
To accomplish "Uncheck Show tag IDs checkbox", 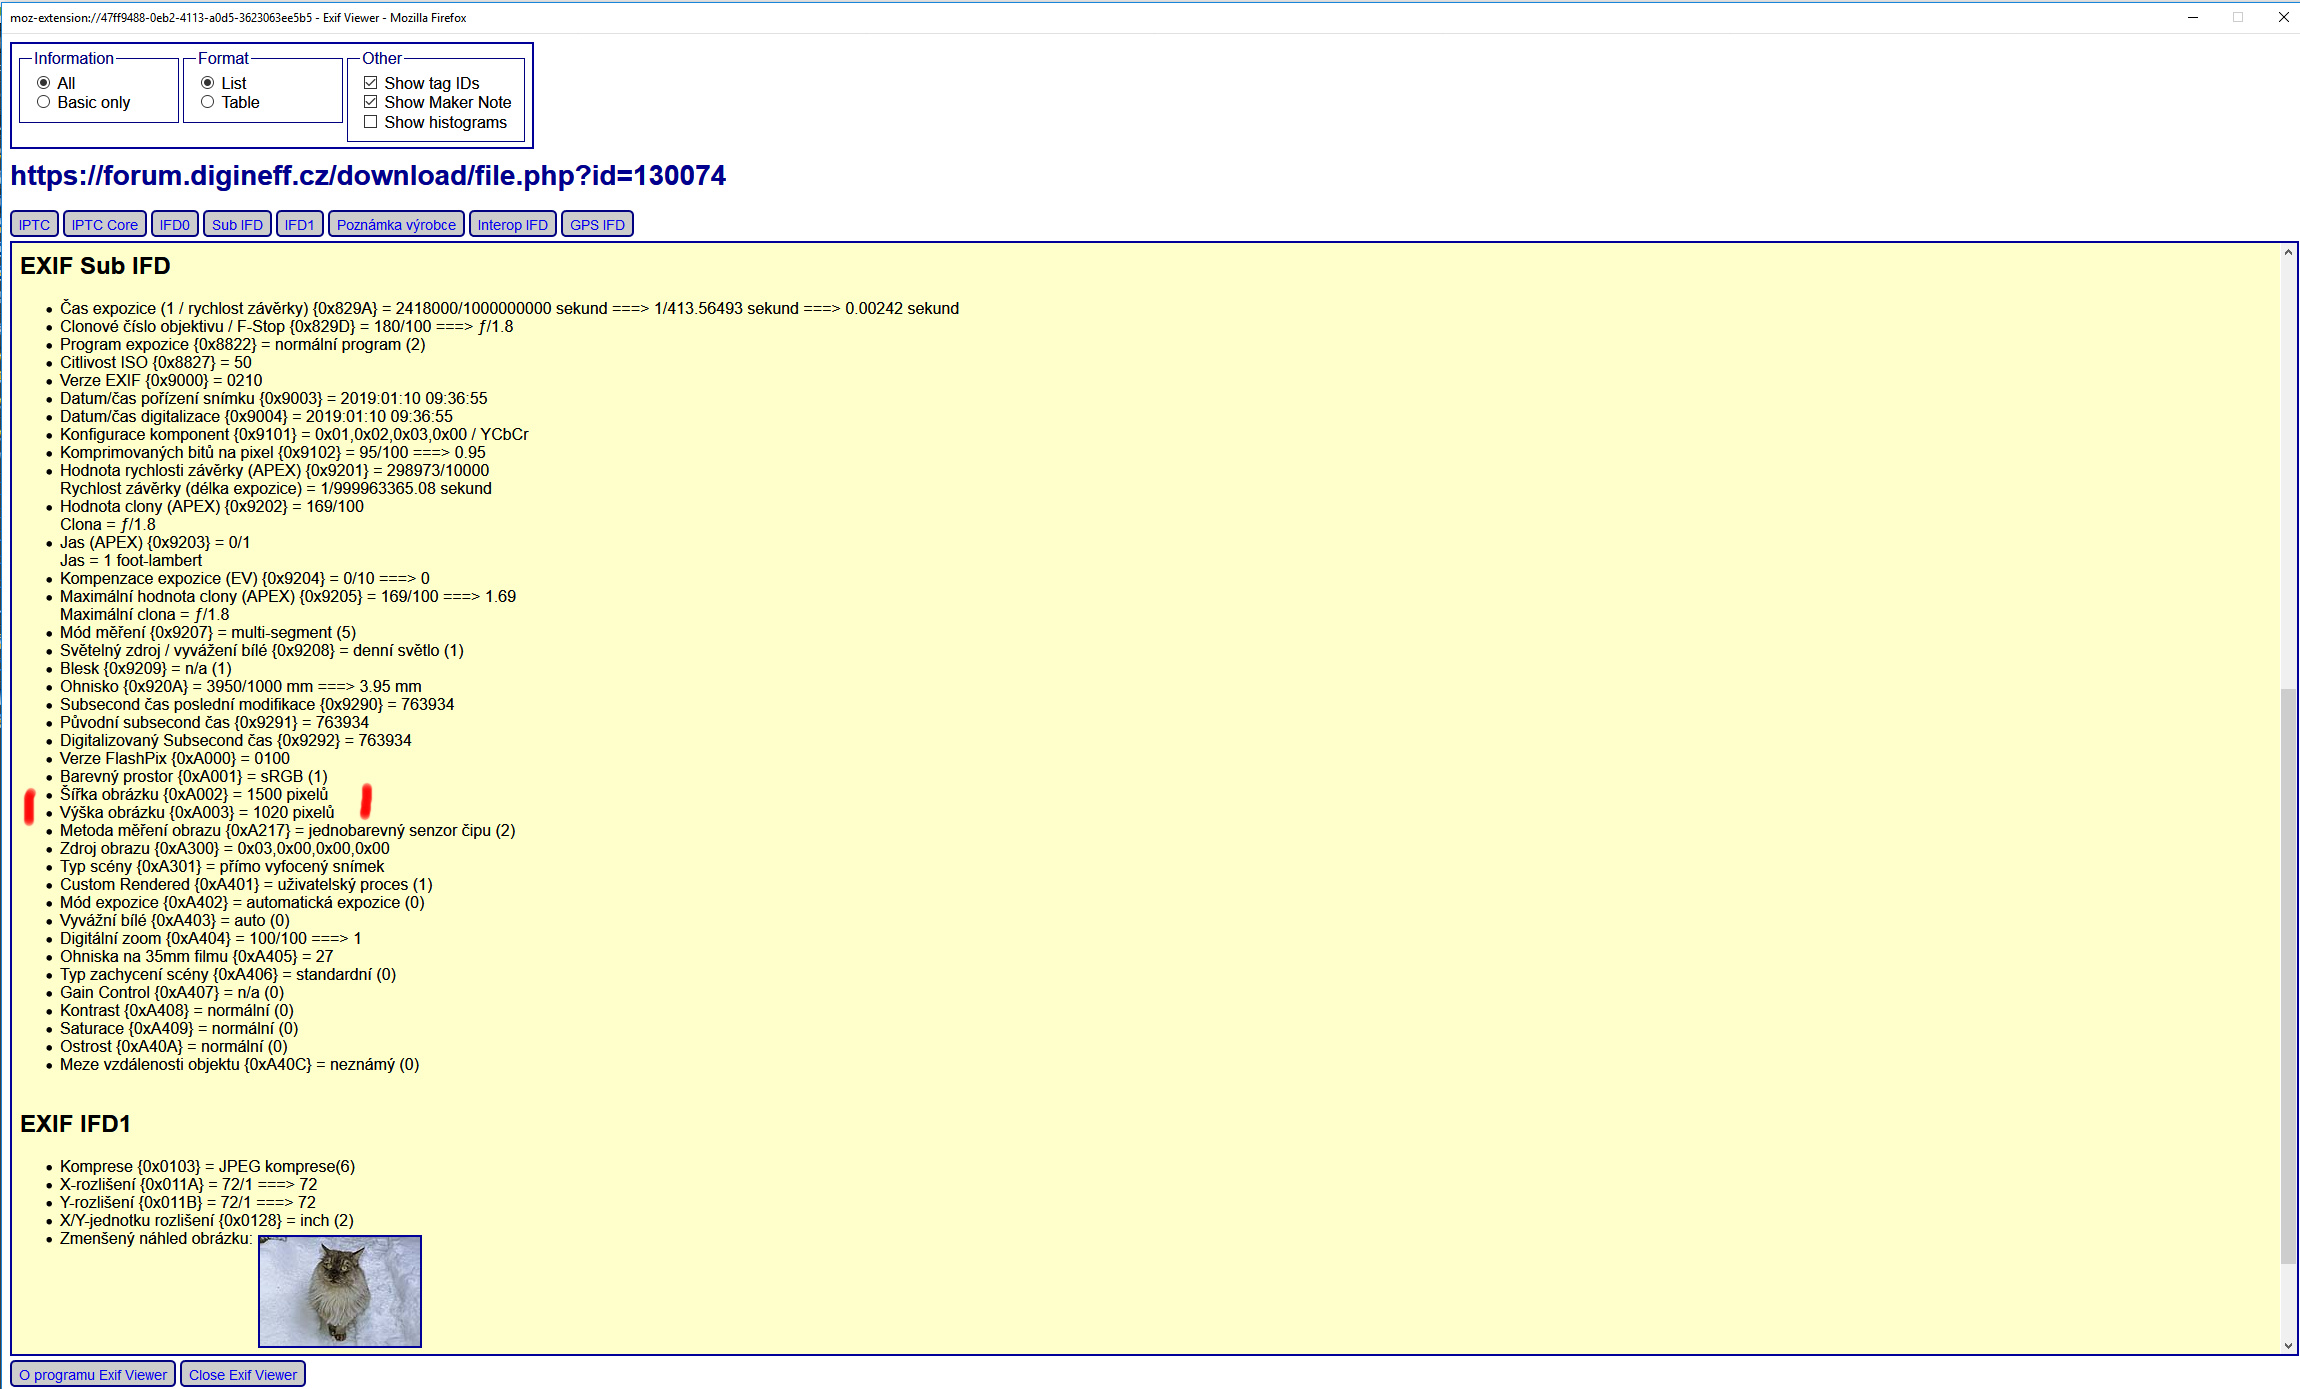I will [x=371, y=83].
